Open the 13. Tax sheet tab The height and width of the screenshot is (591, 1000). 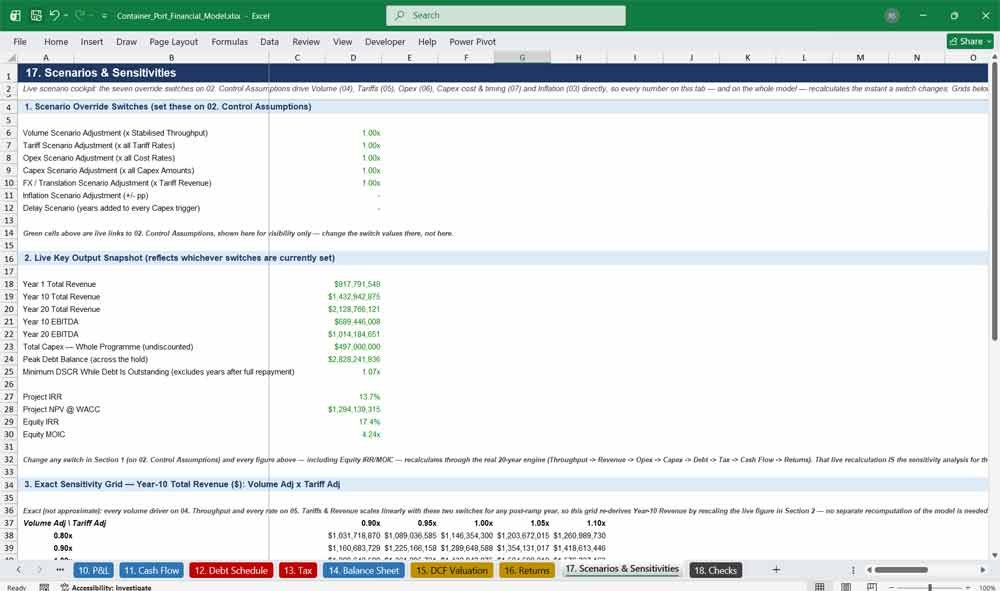298,571
